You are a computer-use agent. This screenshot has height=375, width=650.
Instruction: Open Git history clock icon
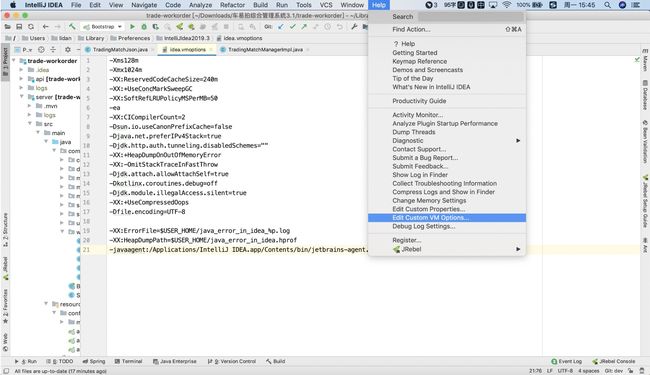pyautogui.click(x=327, y=27)
